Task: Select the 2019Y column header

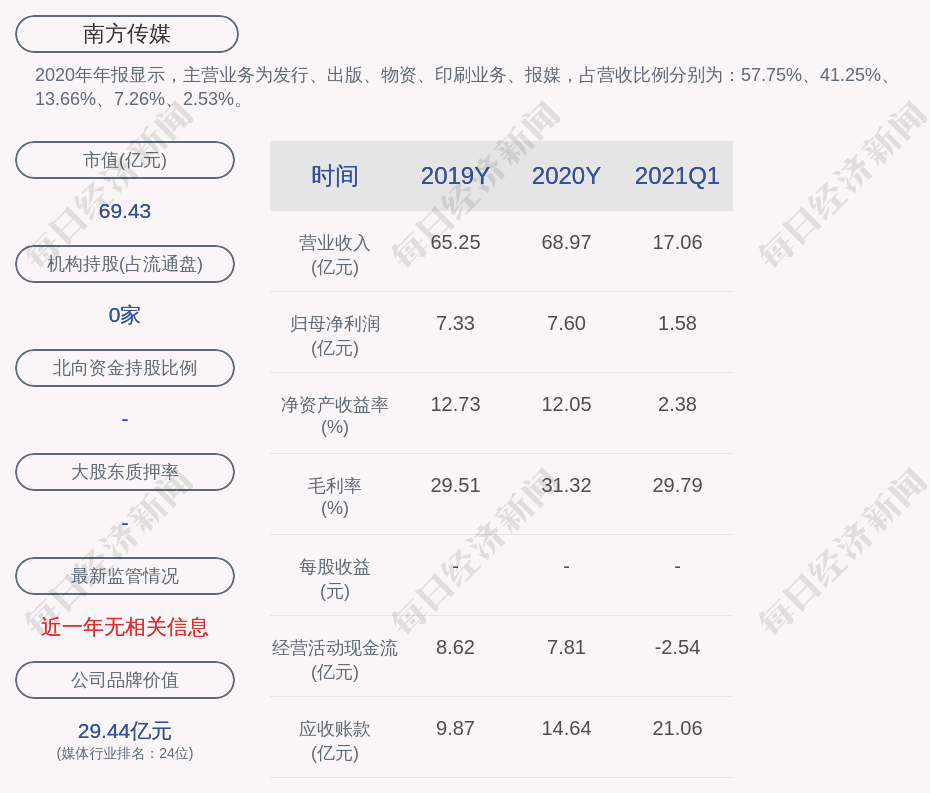Action: 455,176
